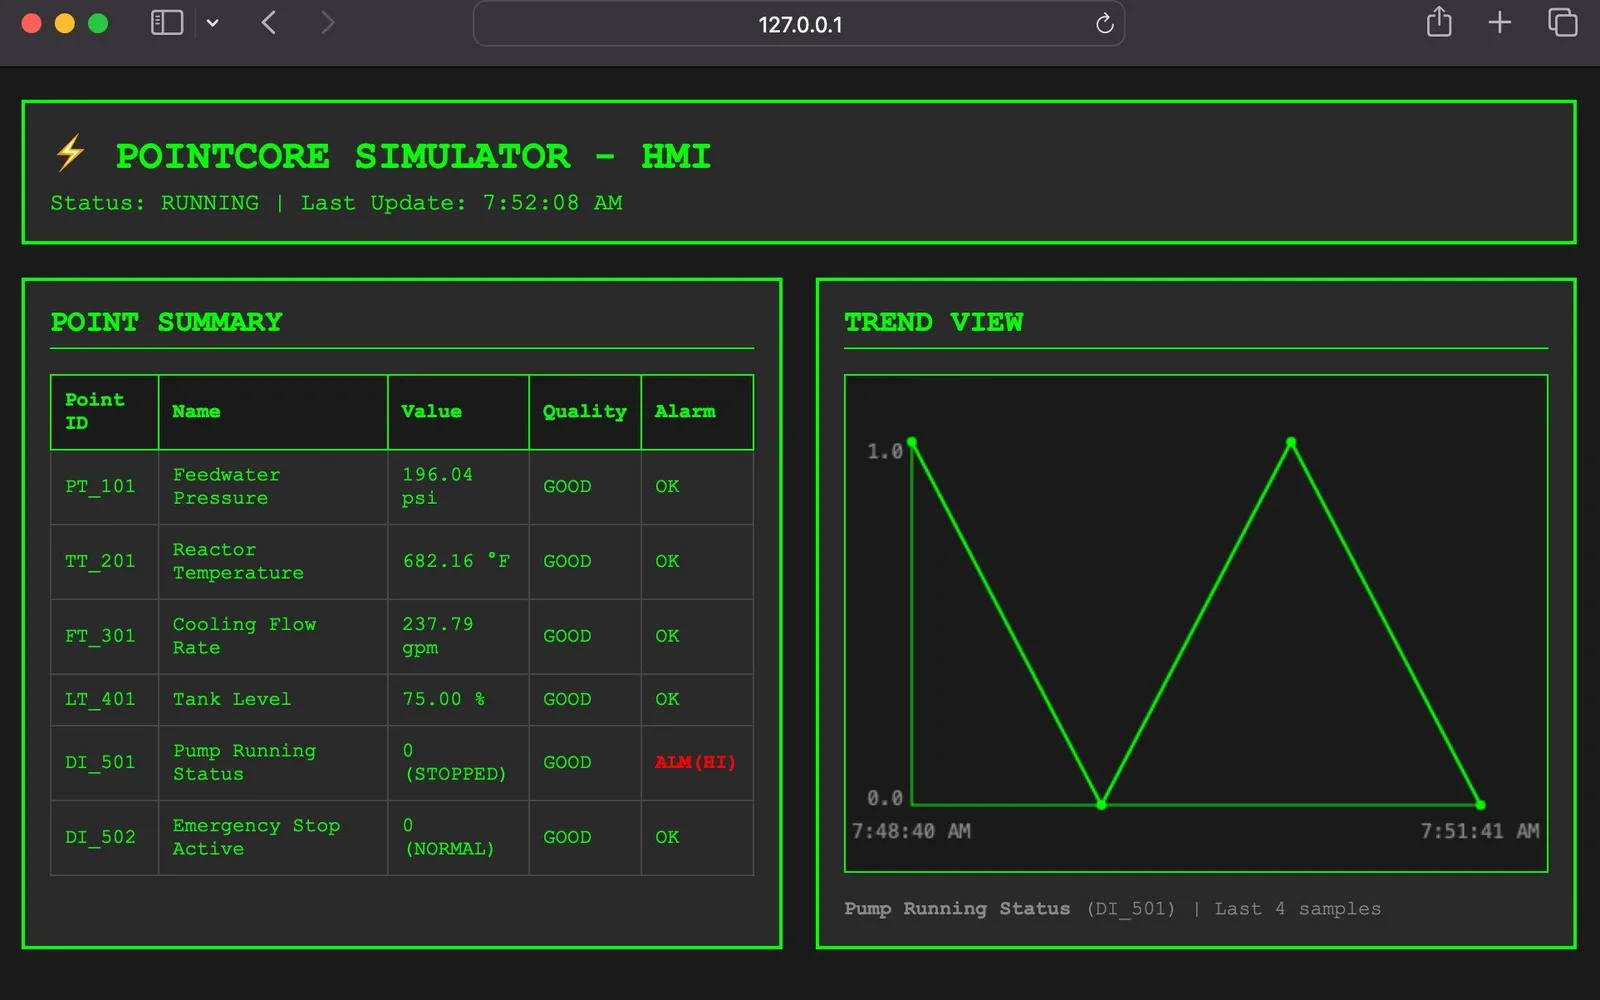Click the green zoom window button

tap(98, 22)
